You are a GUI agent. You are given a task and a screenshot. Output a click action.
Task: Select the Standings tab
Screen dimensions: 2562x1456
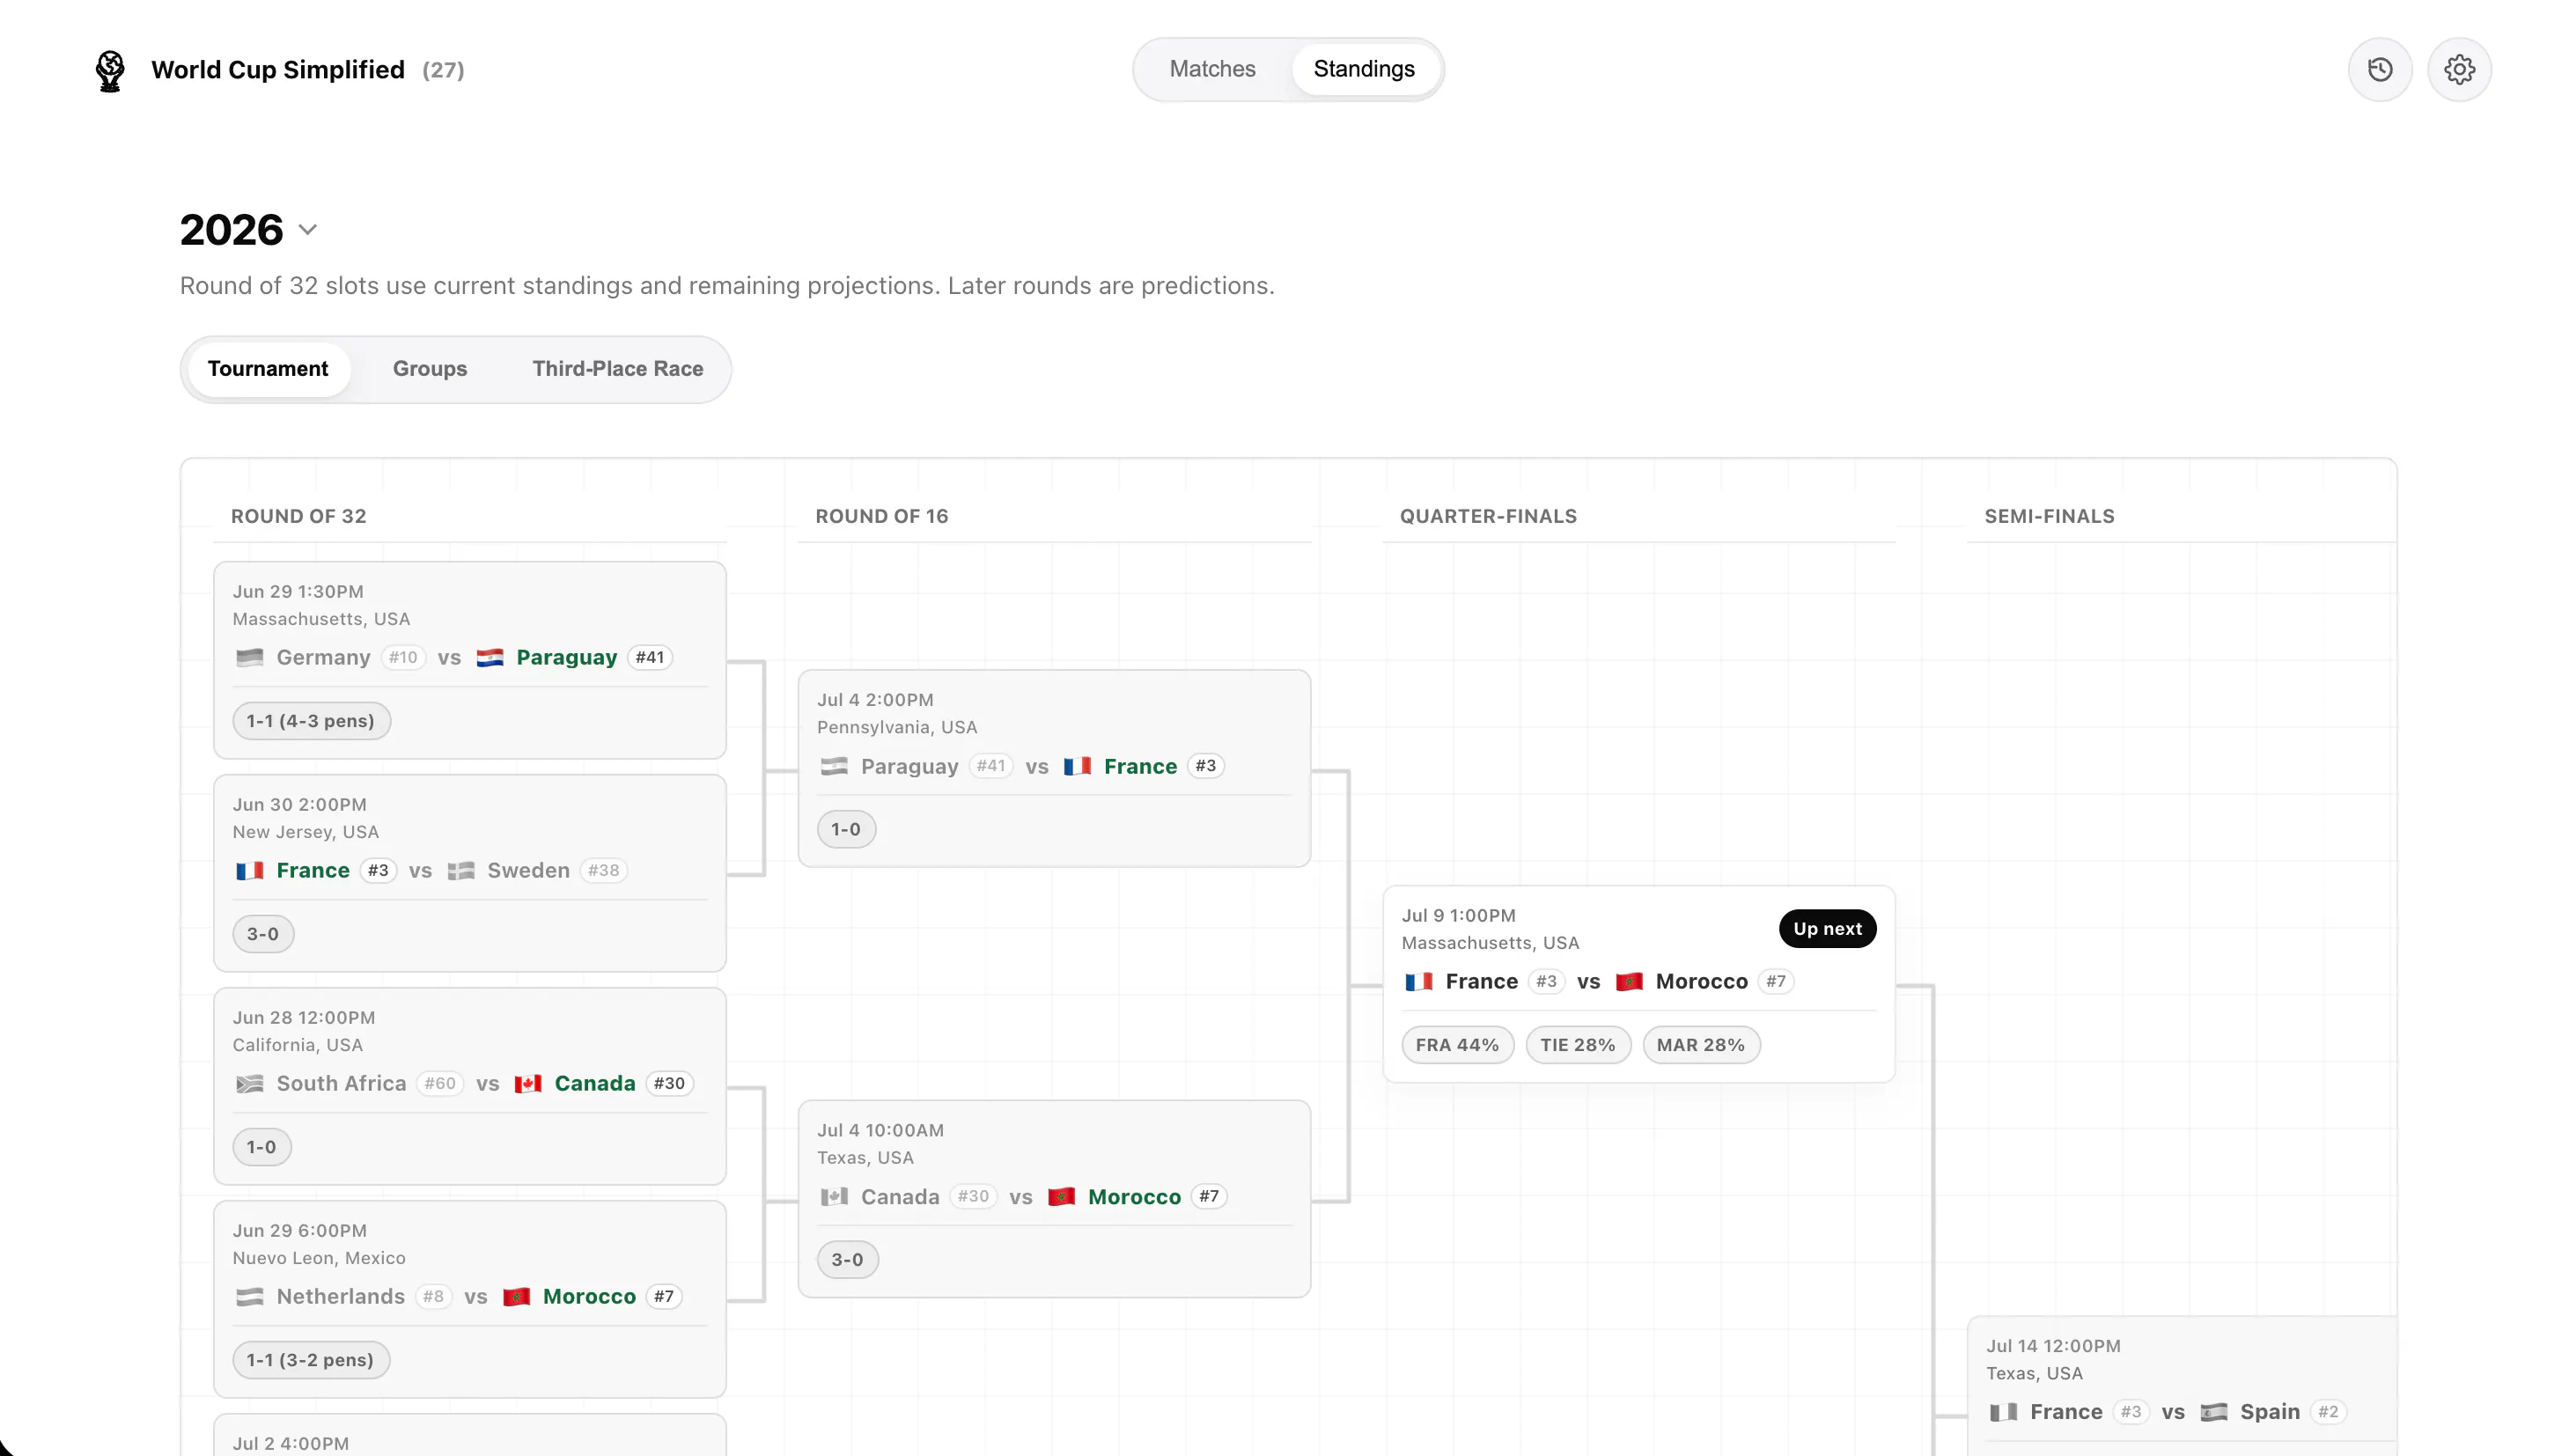(1364, 69)
